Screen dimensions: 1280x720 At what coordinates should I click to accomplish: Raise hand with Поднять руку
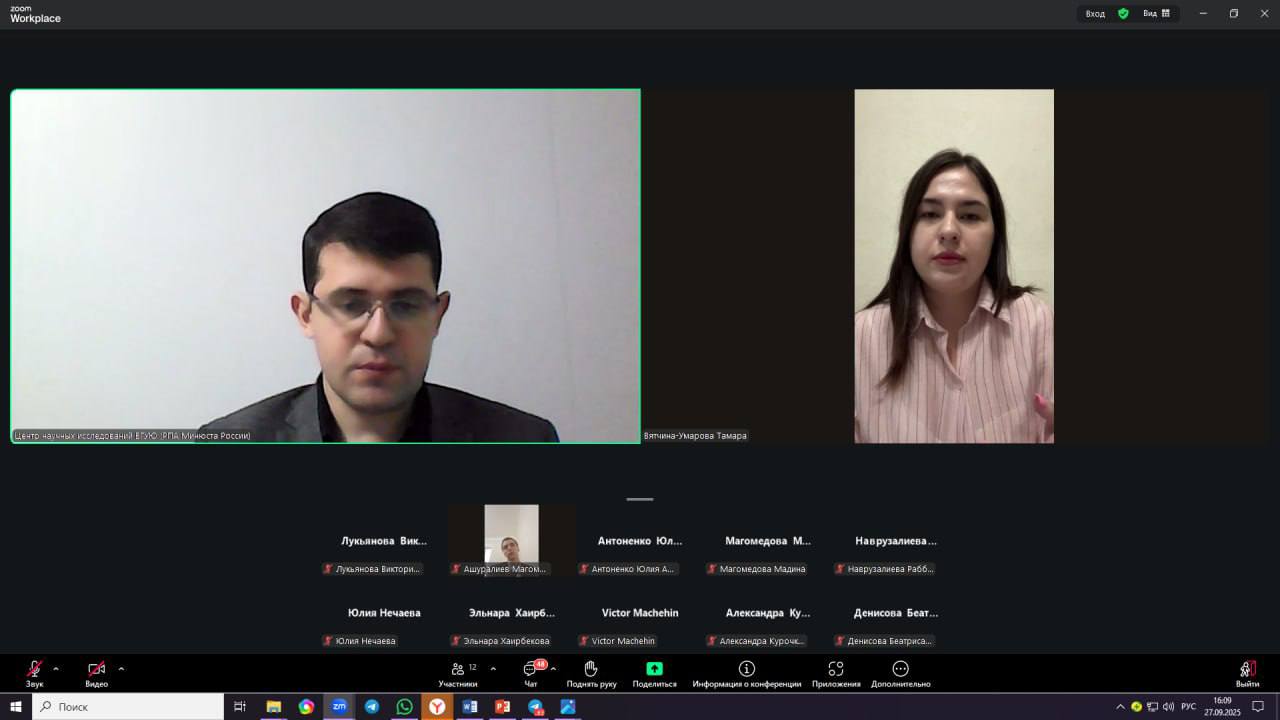point(591,672)
